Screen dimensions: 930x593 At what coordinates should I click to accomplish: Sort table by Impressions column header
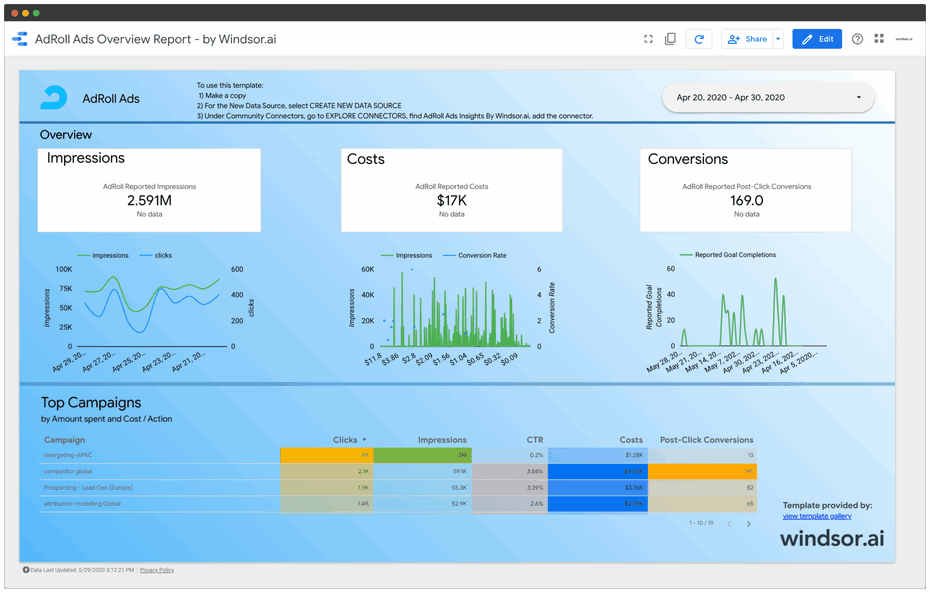click(x=442, y=440)
